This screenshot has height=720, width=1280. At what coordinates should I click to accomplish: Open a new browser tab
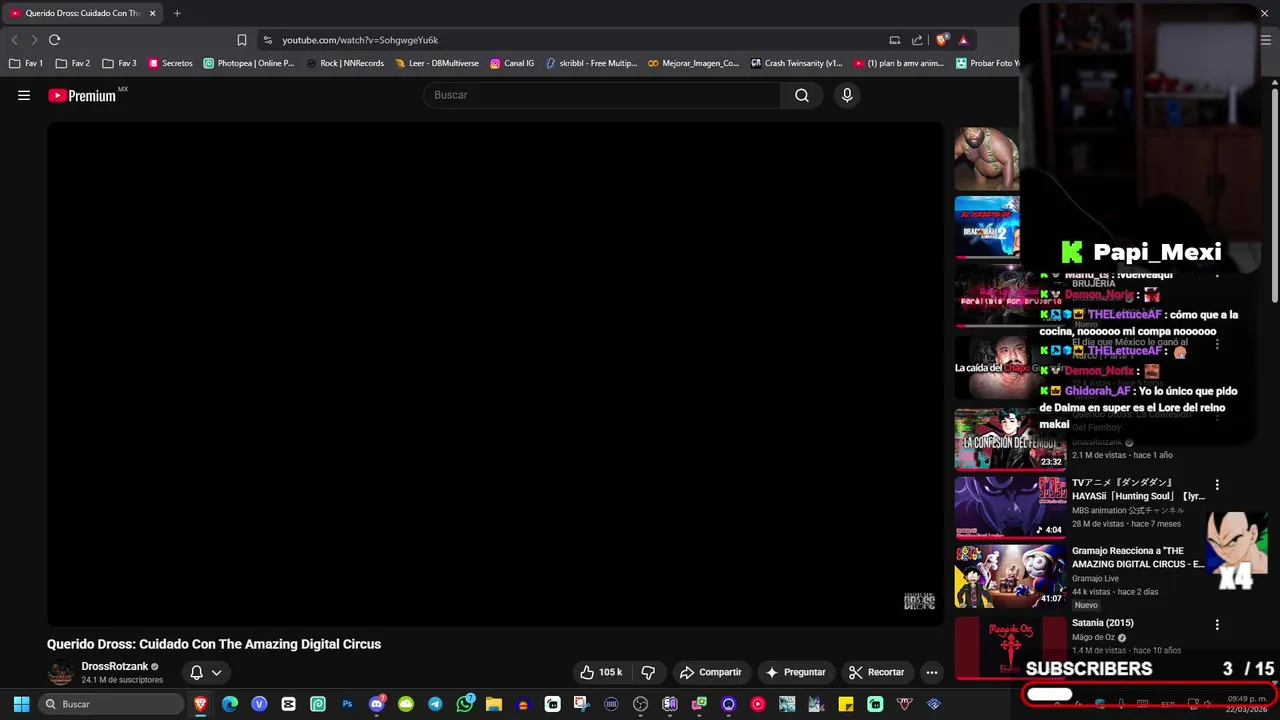(177, 13)
